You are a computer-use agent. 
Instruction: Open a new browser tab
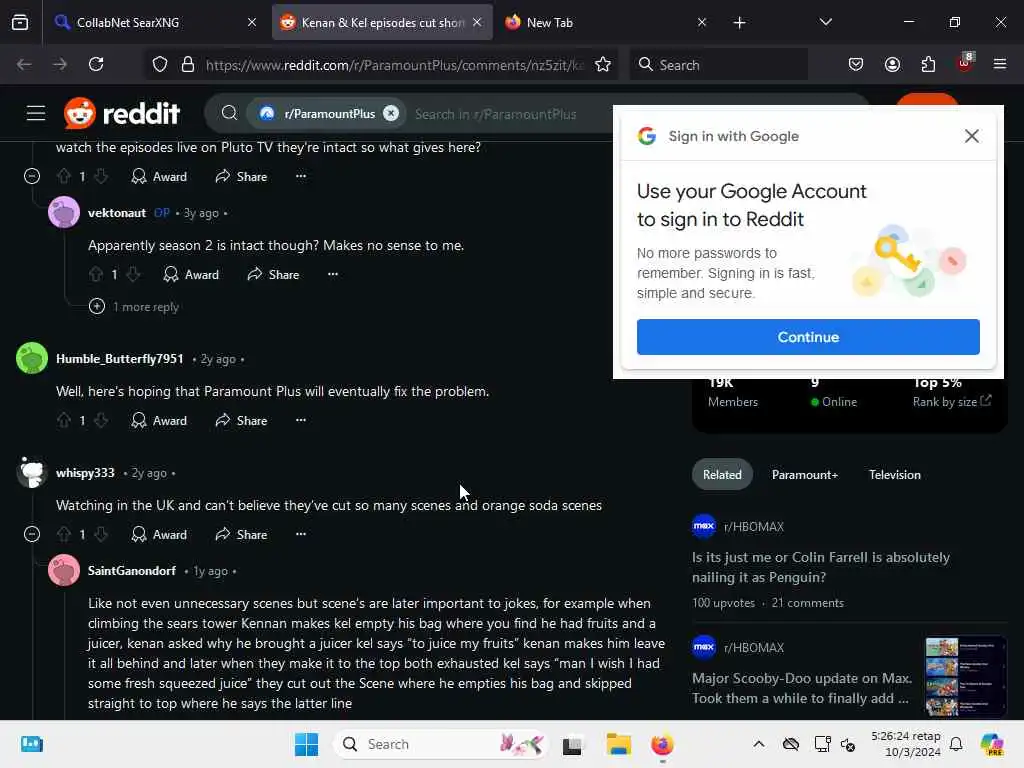coord(739,23)
